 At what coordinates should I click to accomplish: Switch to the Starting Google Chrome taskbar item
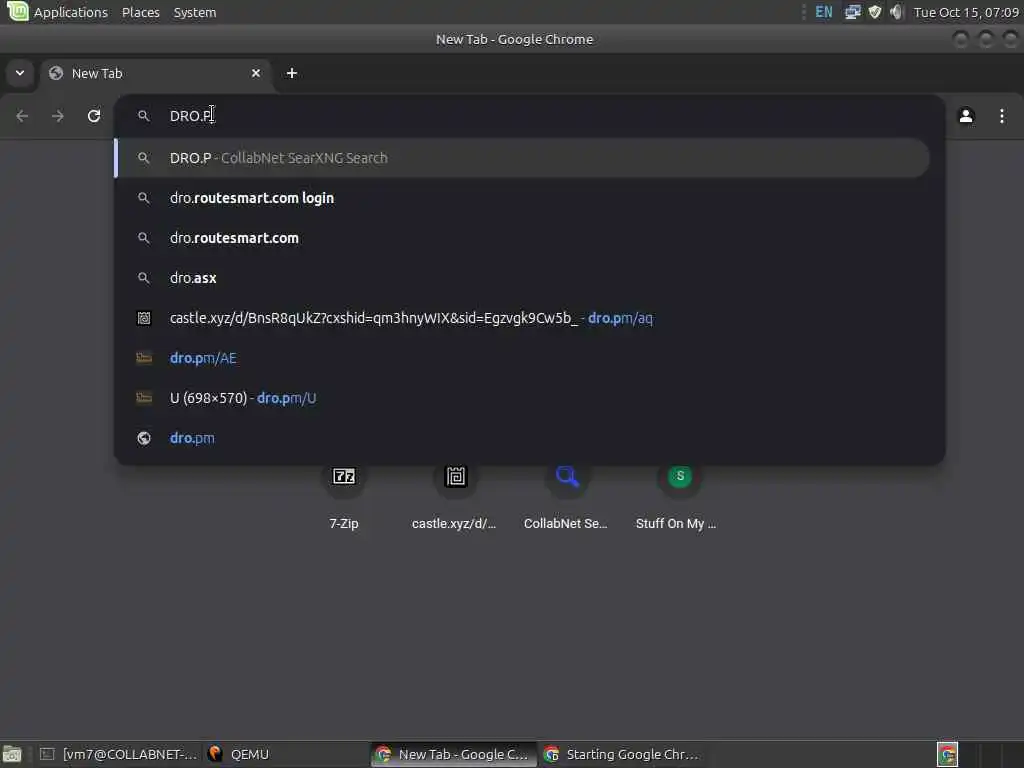pos(624,754)
